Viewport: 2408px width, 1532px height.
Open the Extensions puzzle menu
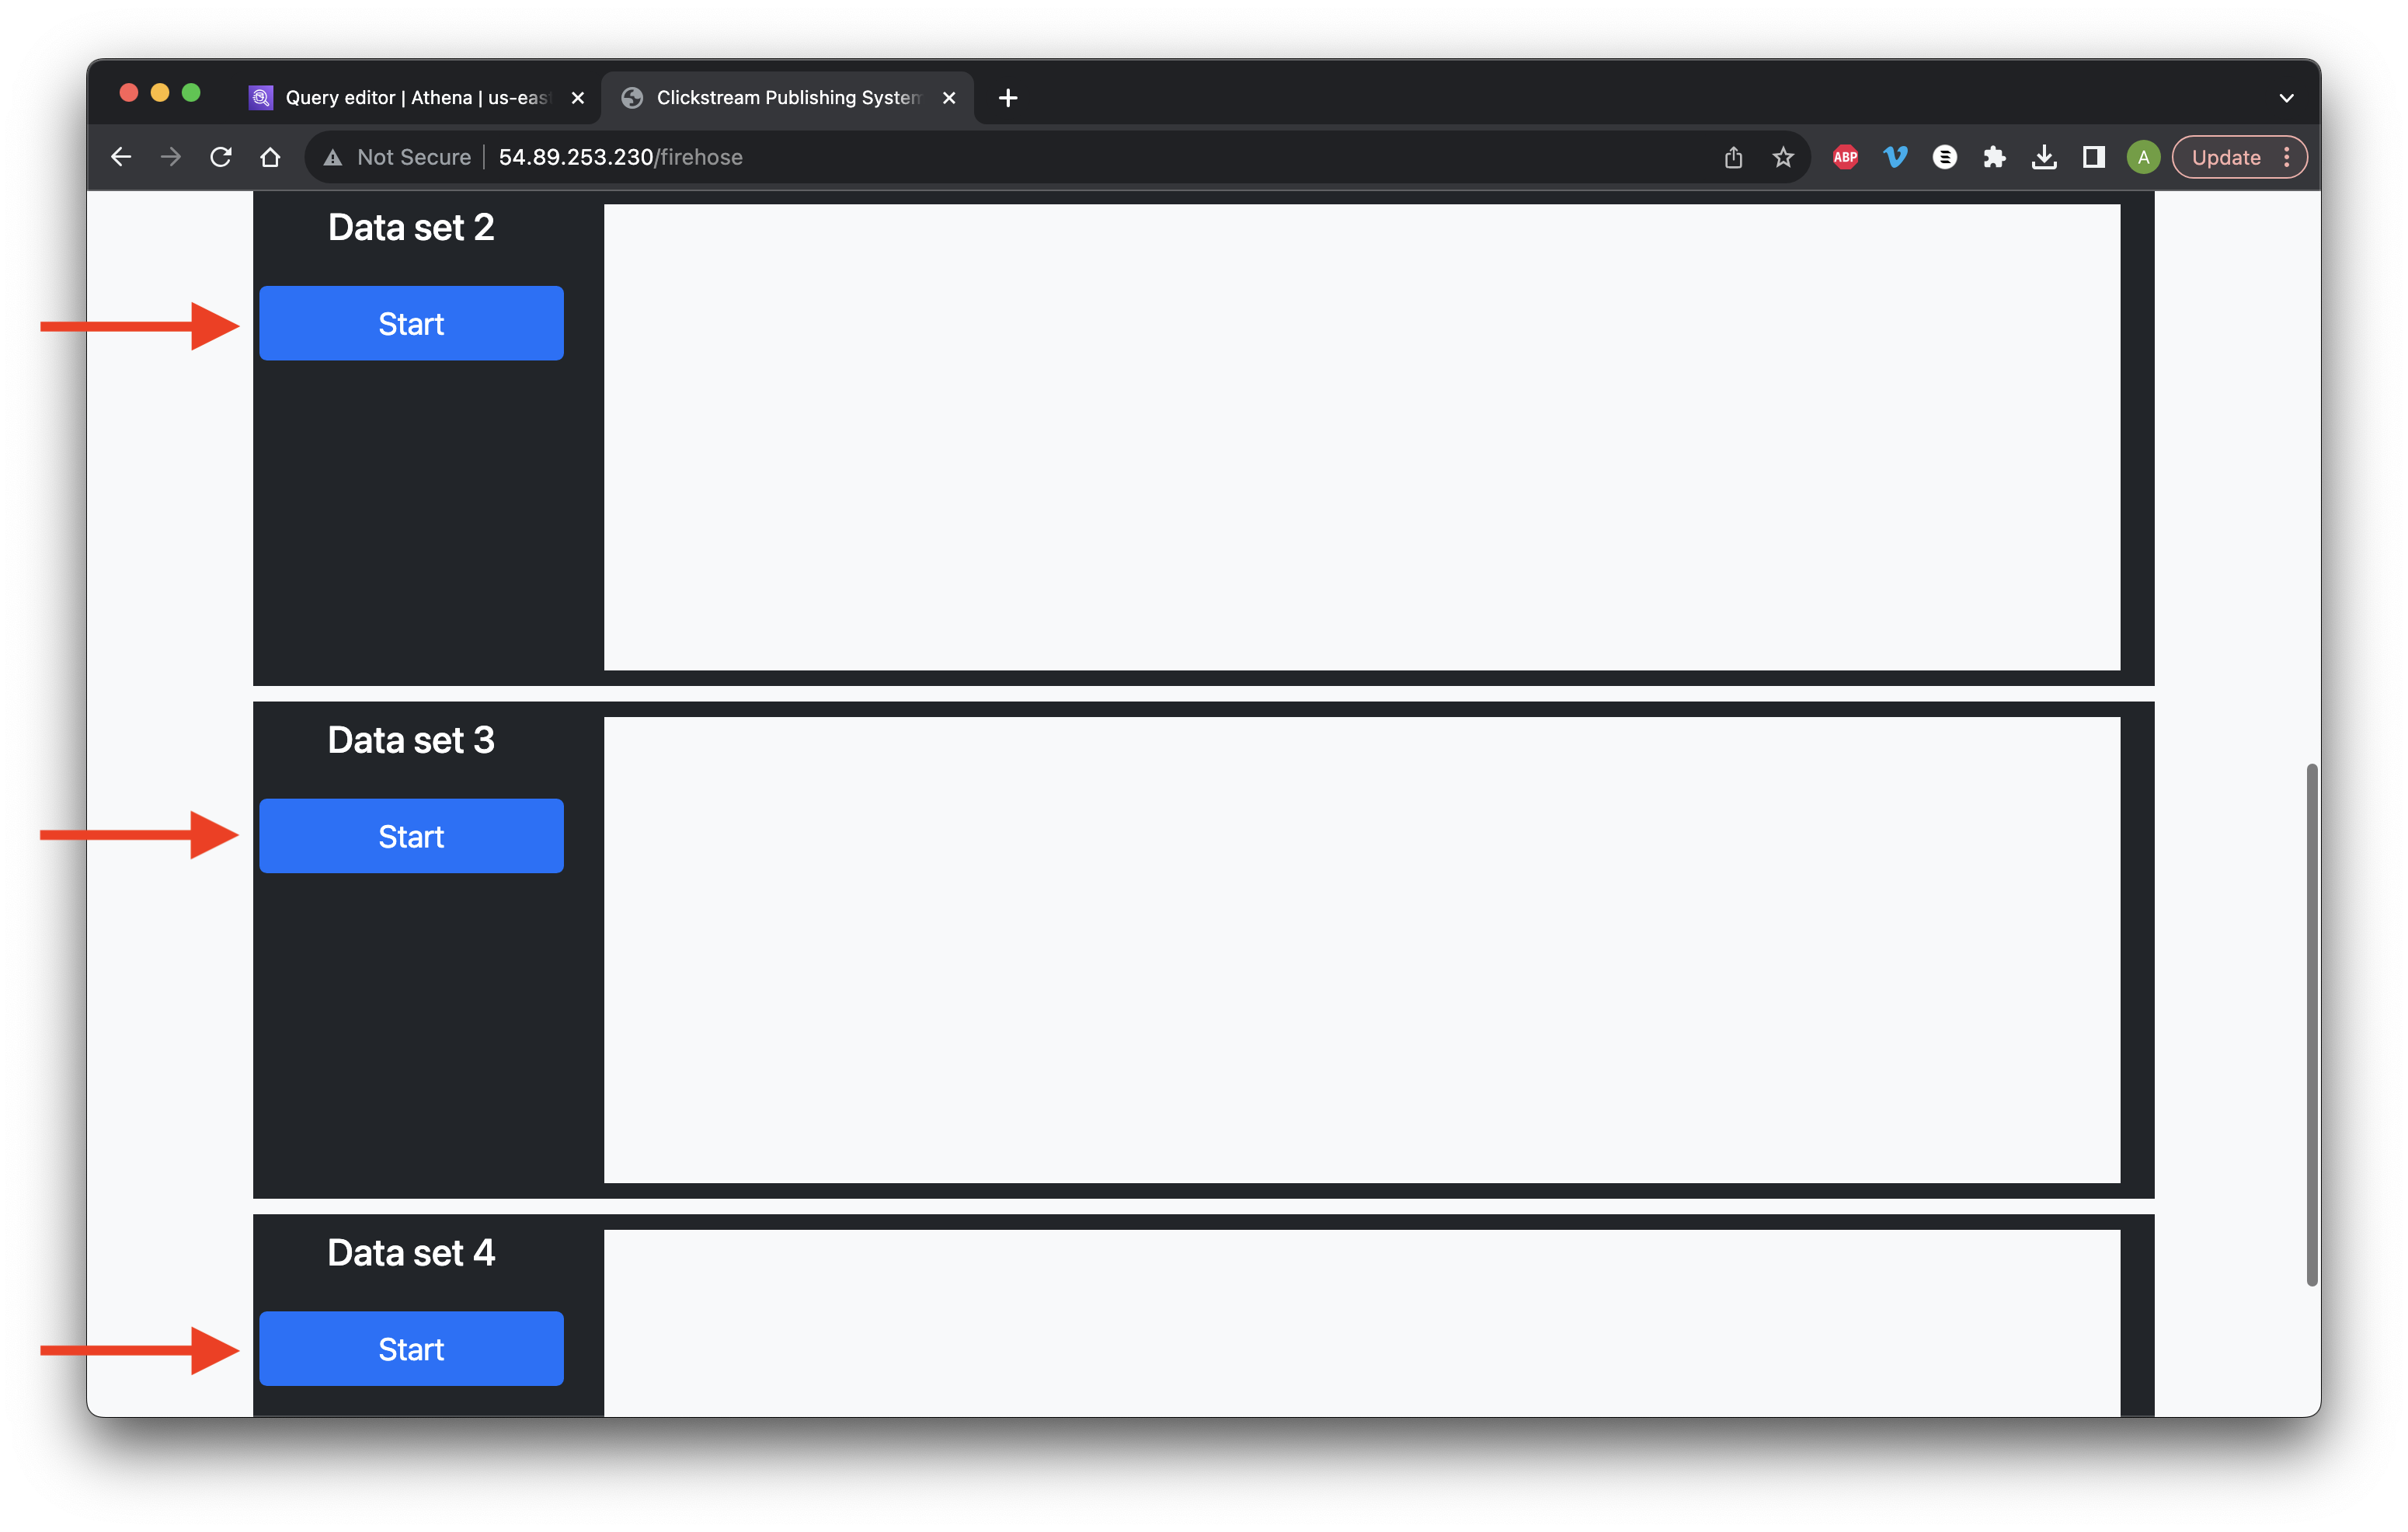point(1994,157)
